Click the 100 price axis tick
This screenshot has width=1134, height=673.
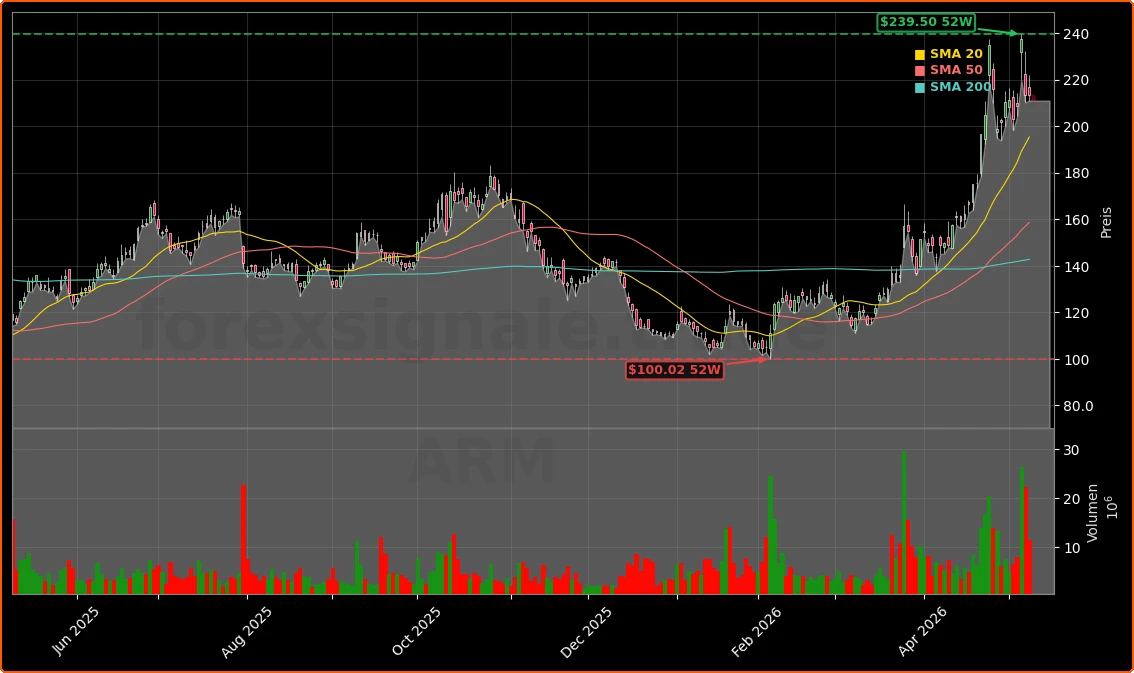1076,360
